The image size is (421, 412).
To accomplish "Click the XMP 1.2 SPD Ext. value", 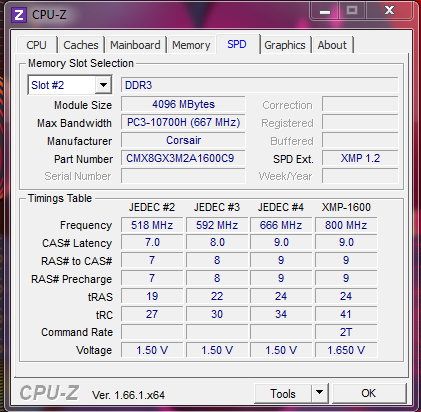I will click(360, 158).
